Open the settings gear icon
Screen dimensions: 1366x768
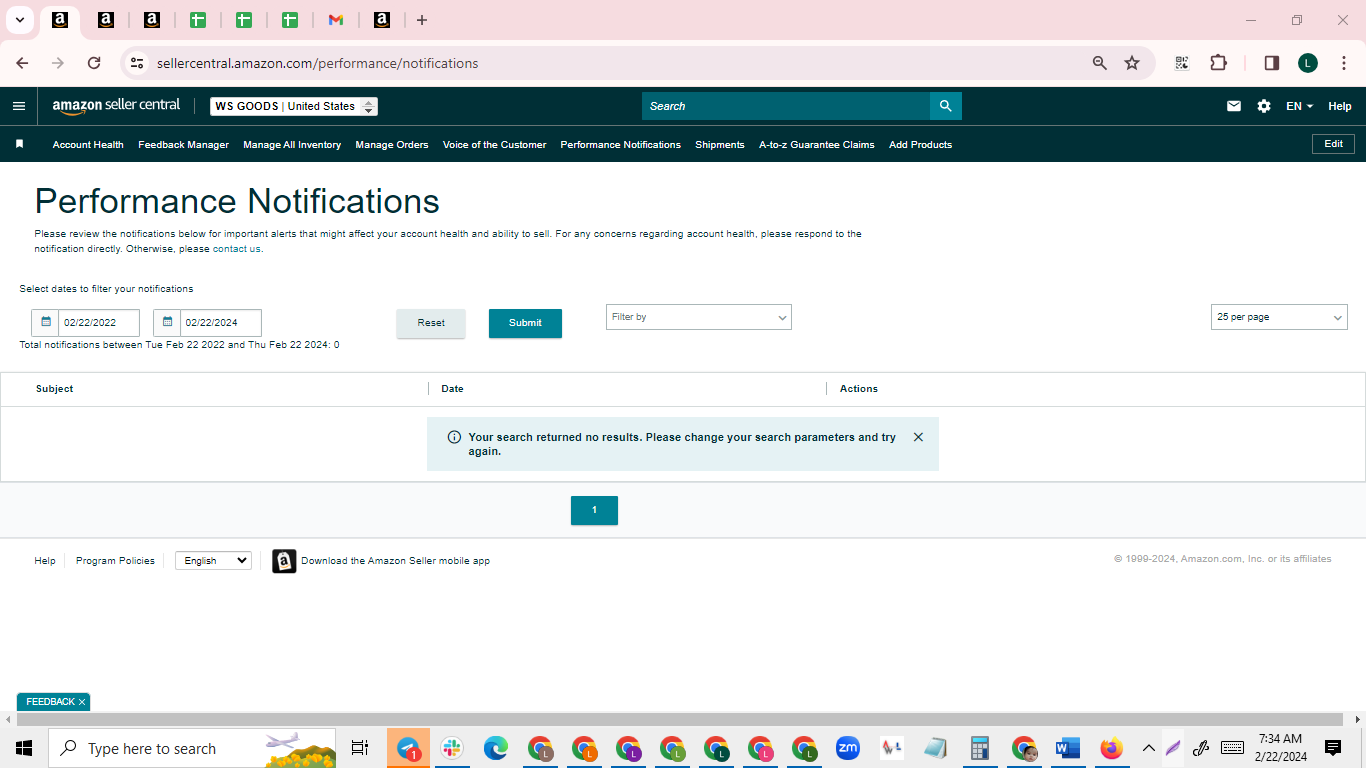[x=1264, y=106]
